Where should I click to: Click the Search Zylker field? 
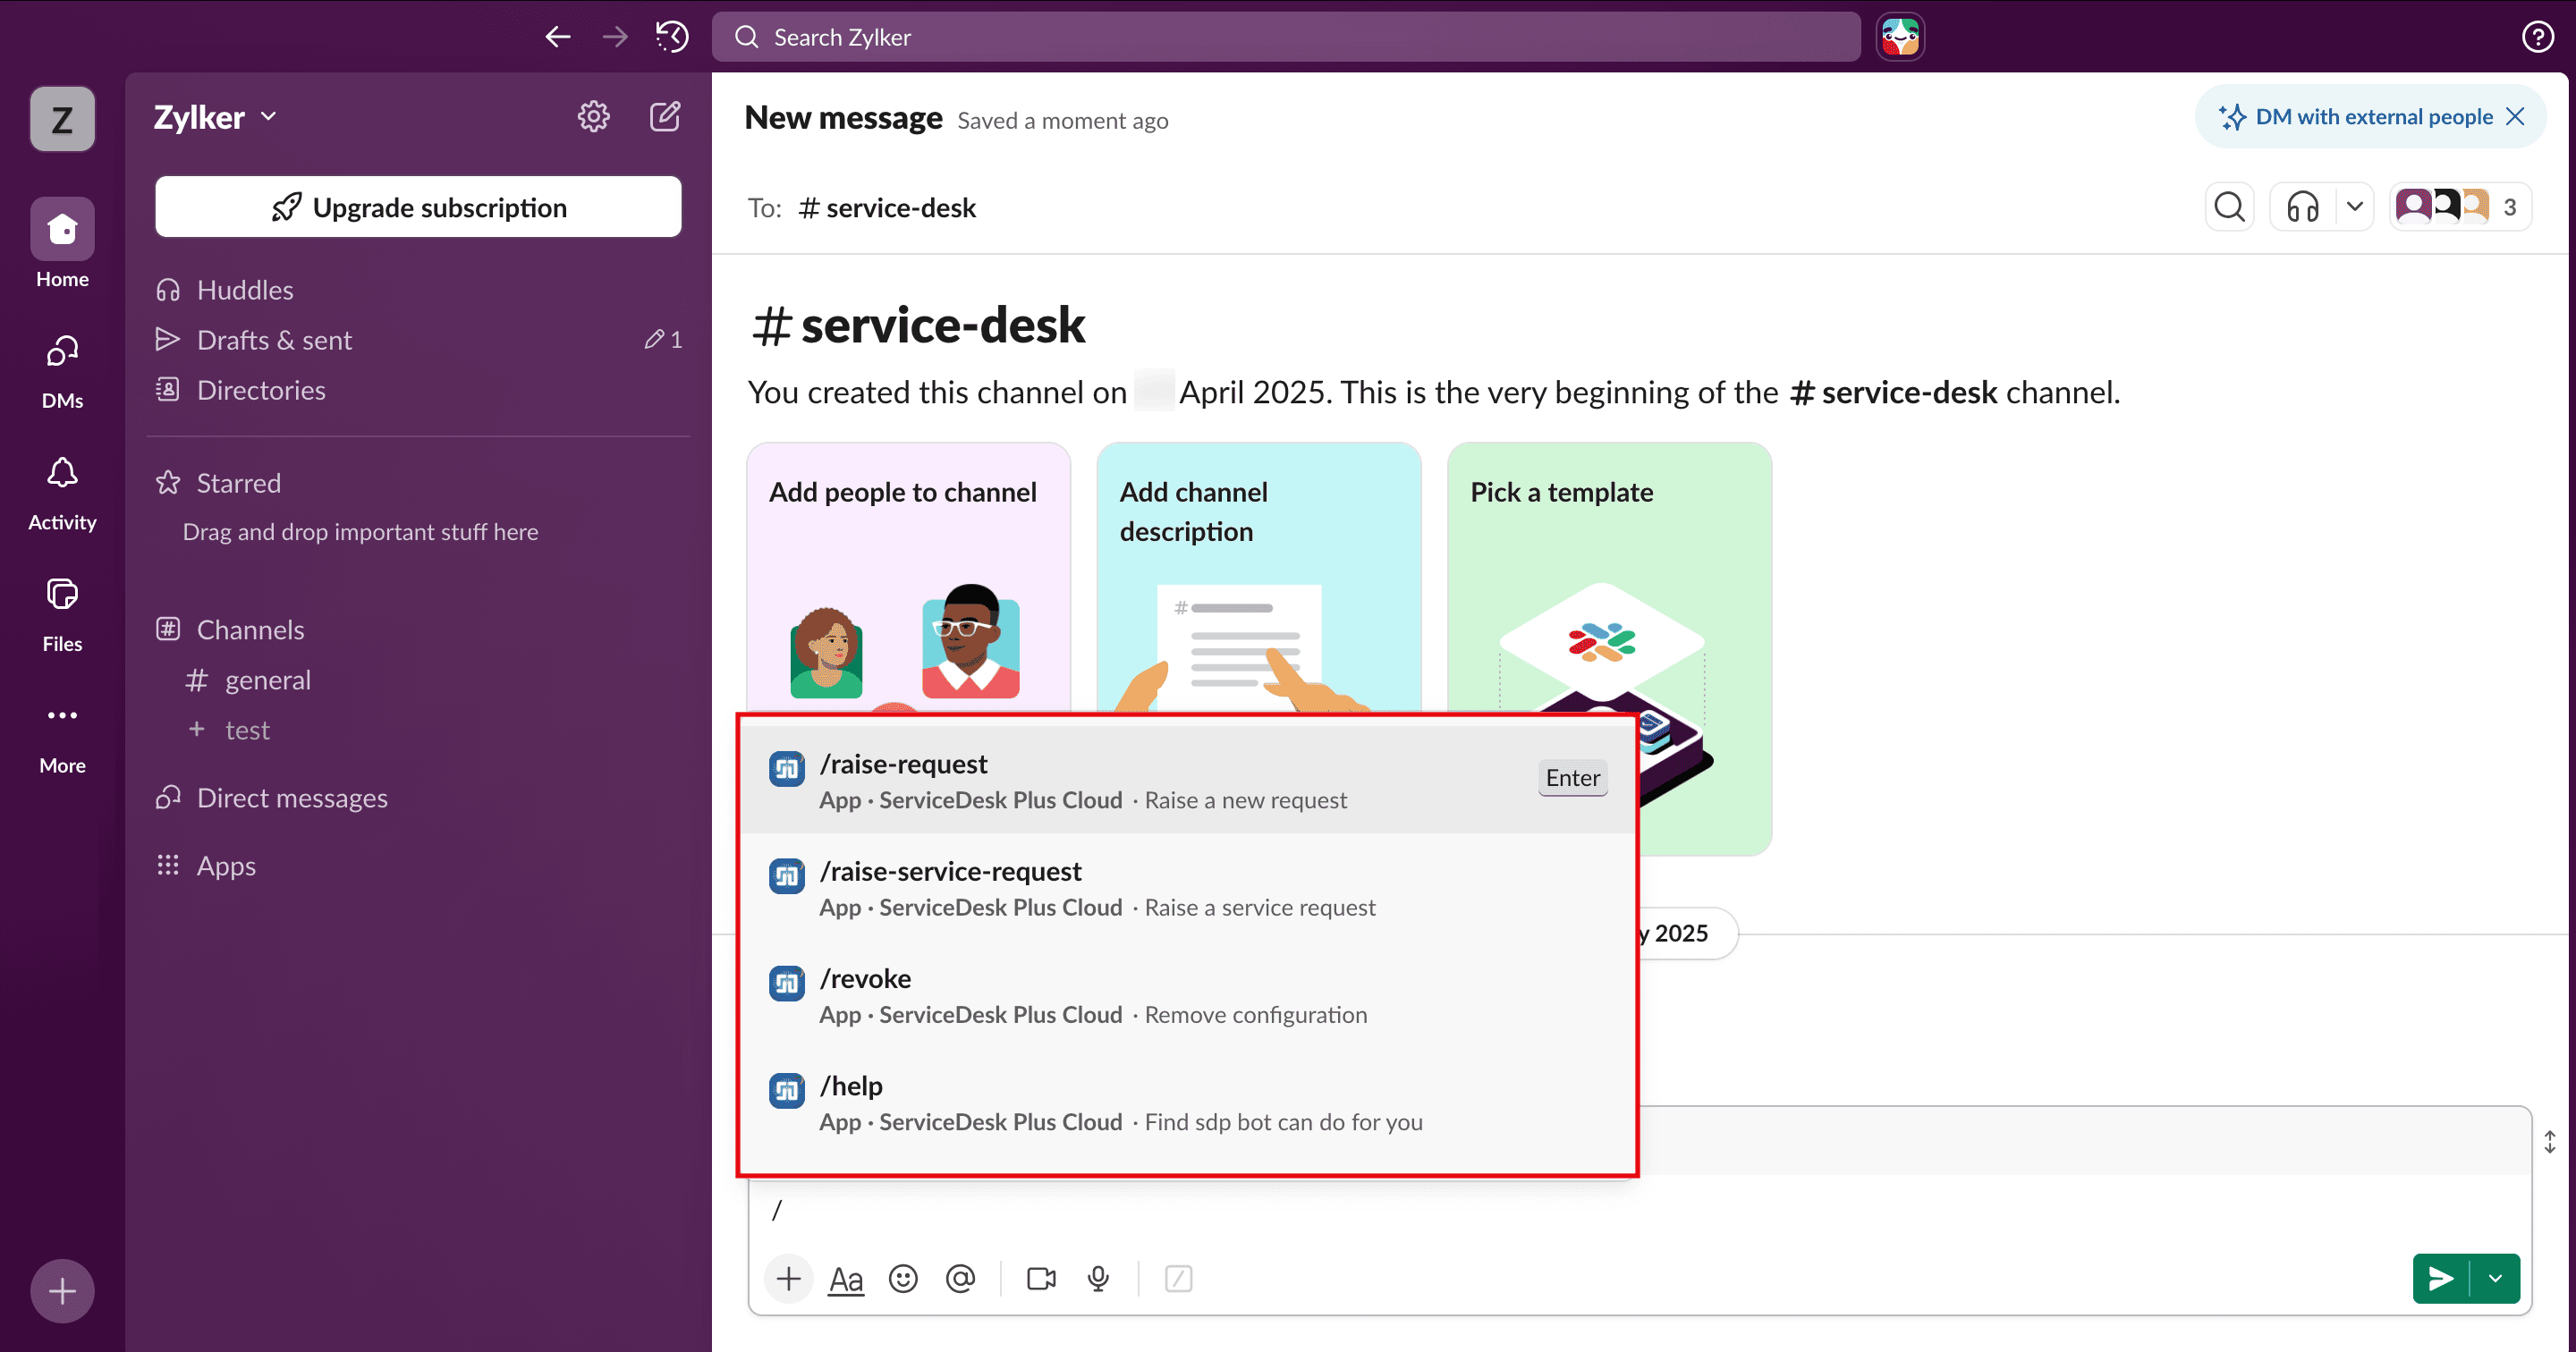[1285, 37]
